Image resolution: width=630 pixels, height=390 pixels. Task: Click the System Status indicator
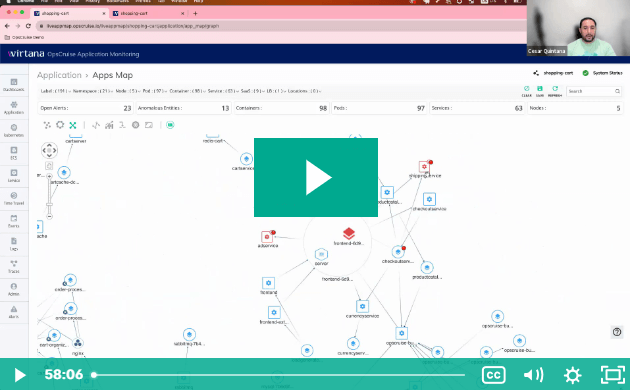[x=602, y=73]
